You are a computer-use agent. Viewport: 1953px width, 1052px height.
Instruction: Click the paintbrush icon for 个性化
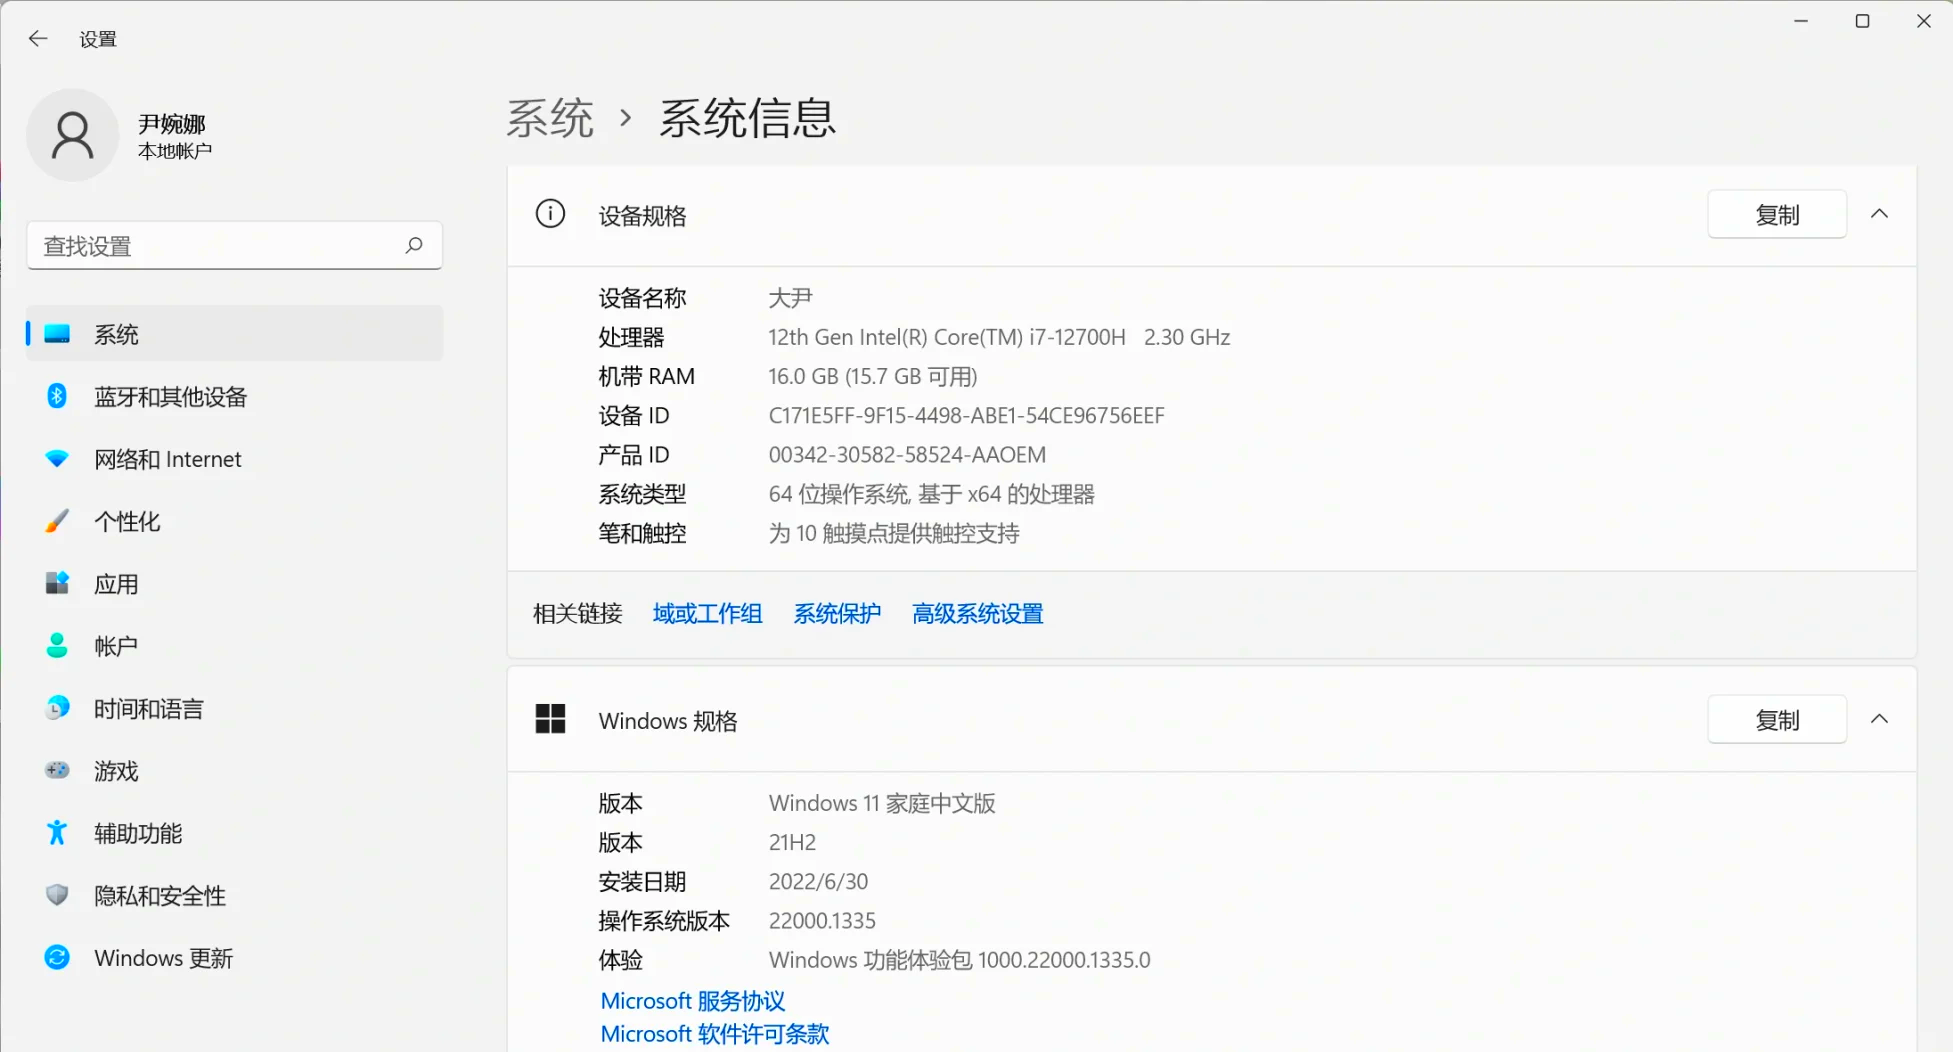(x=58, y=521)
